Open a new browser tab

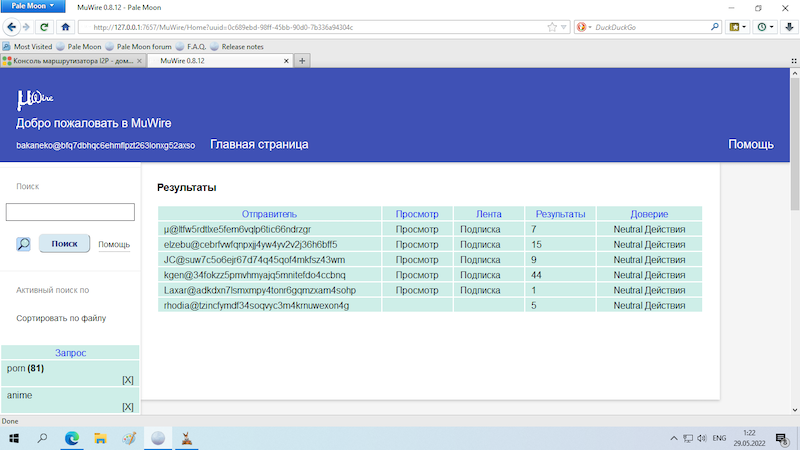[x=303, y=61]
